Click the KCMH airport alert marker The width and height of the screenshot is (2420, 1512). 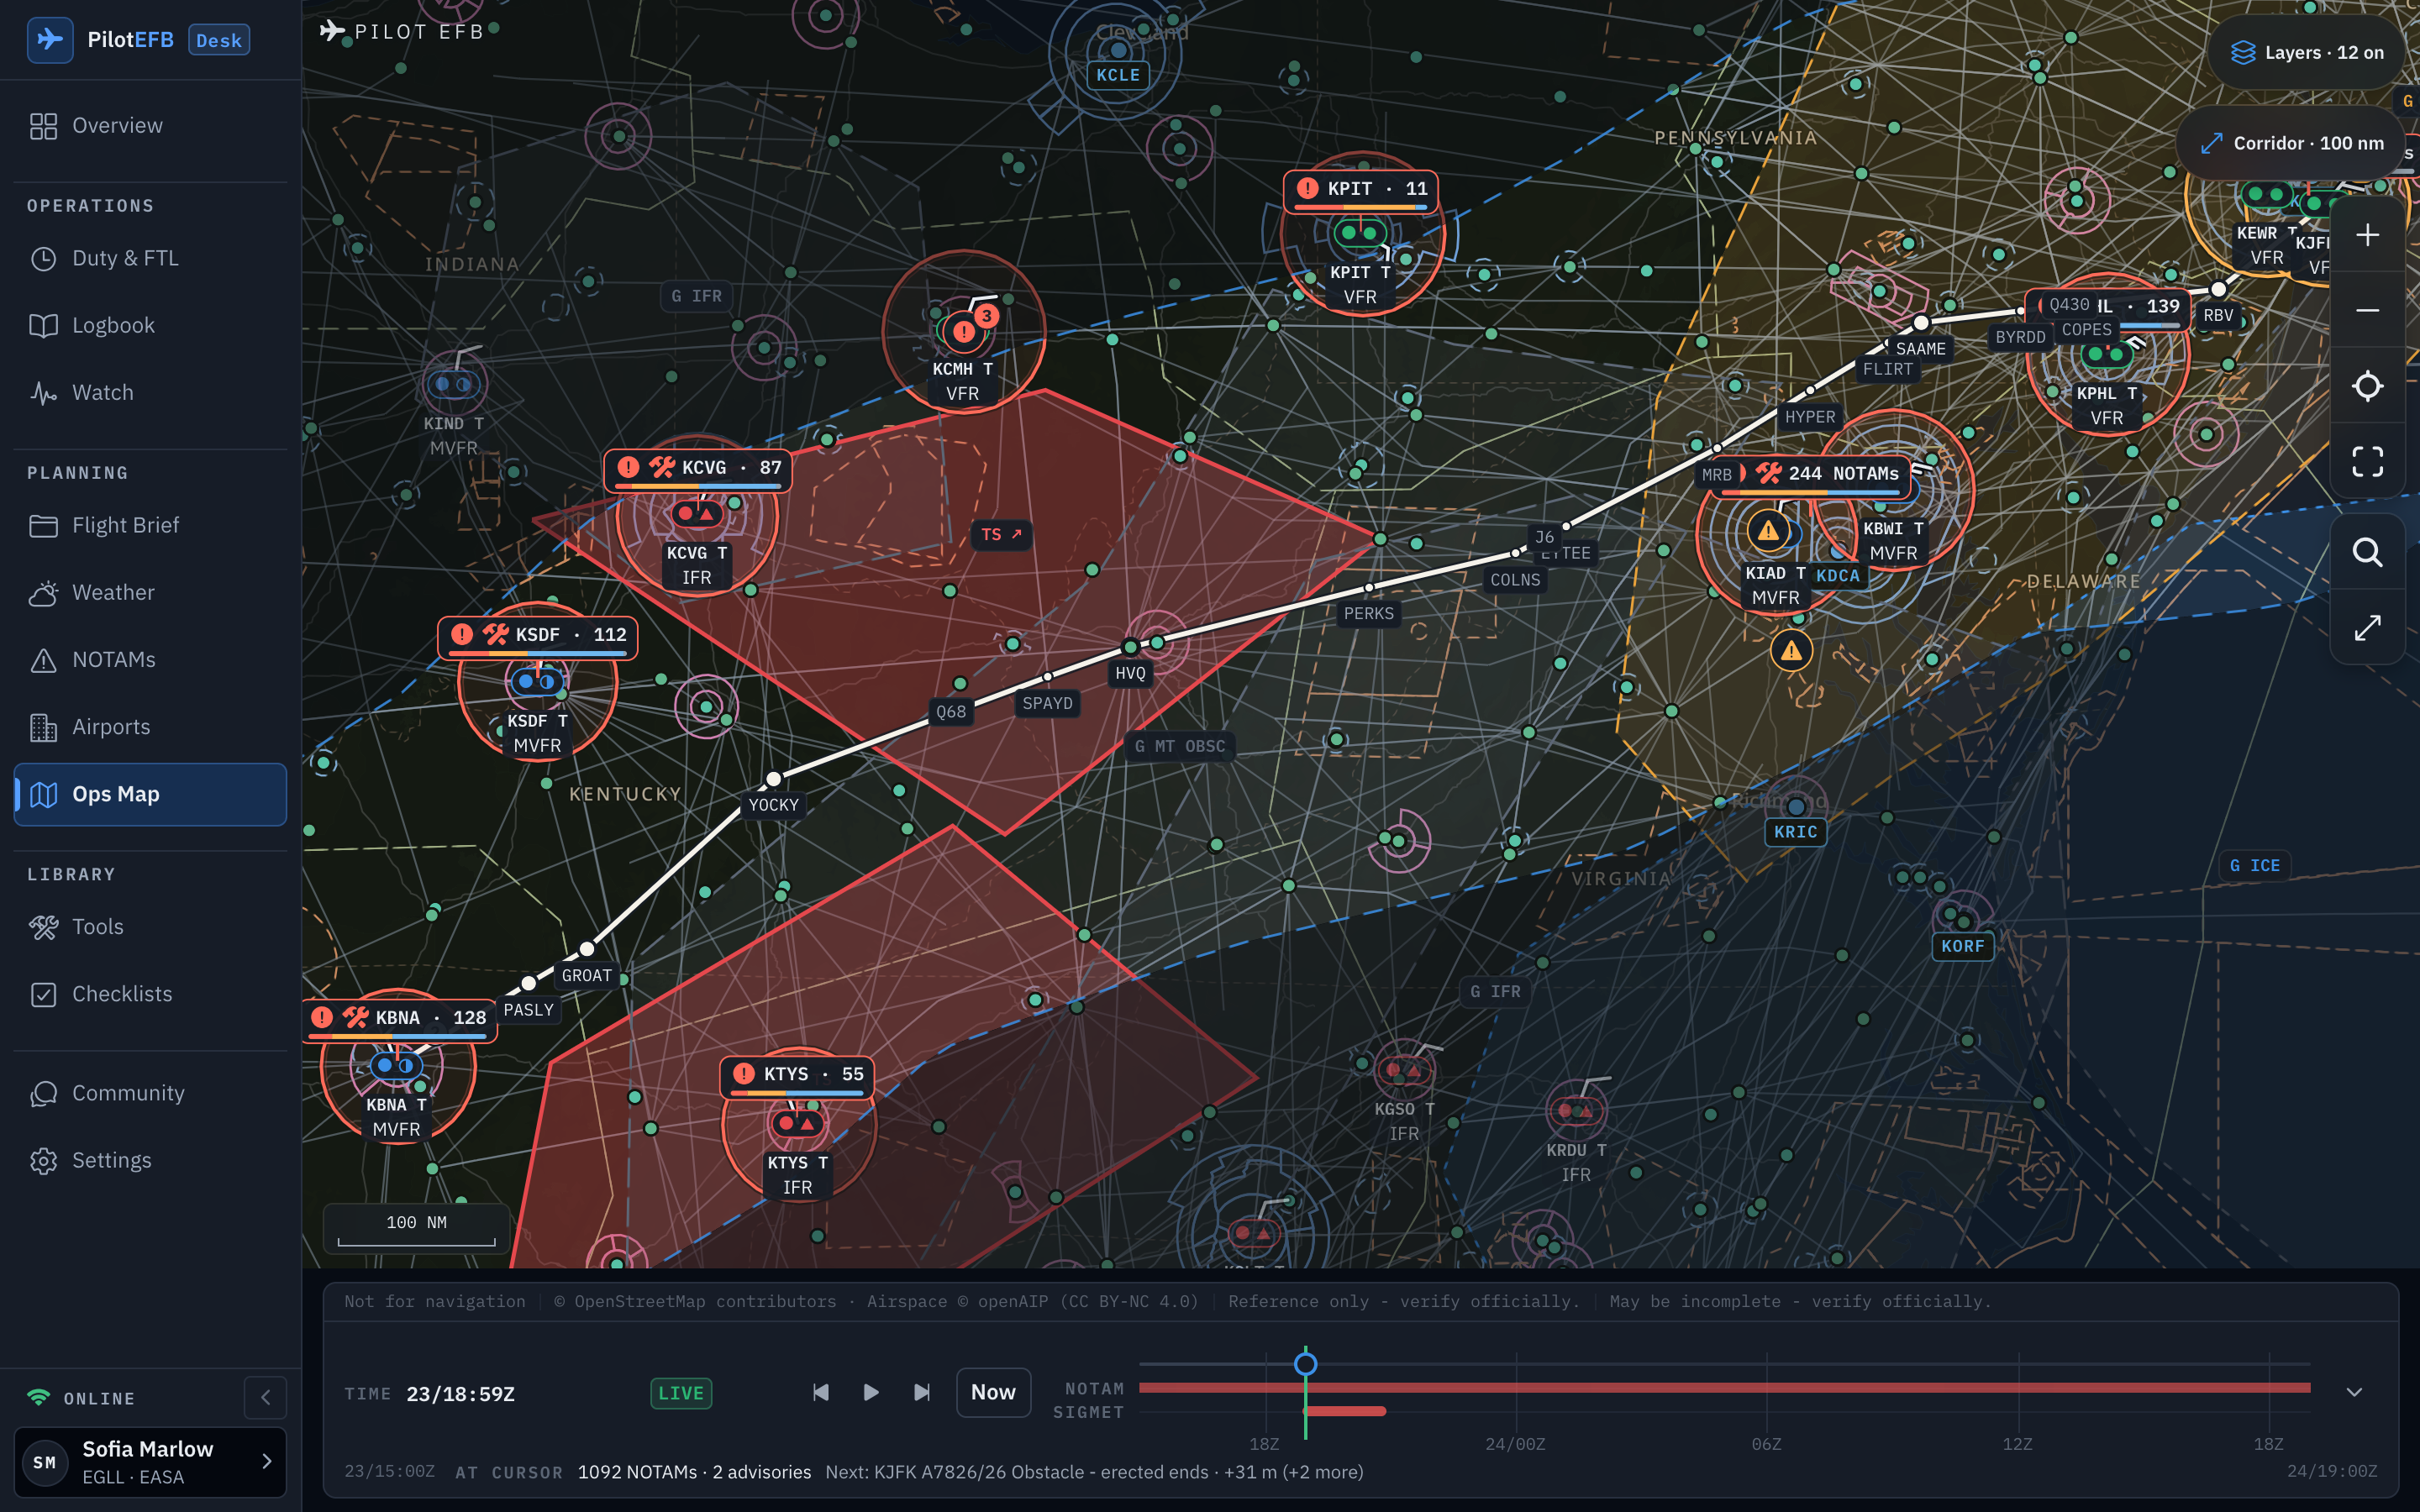click(963, 331)
